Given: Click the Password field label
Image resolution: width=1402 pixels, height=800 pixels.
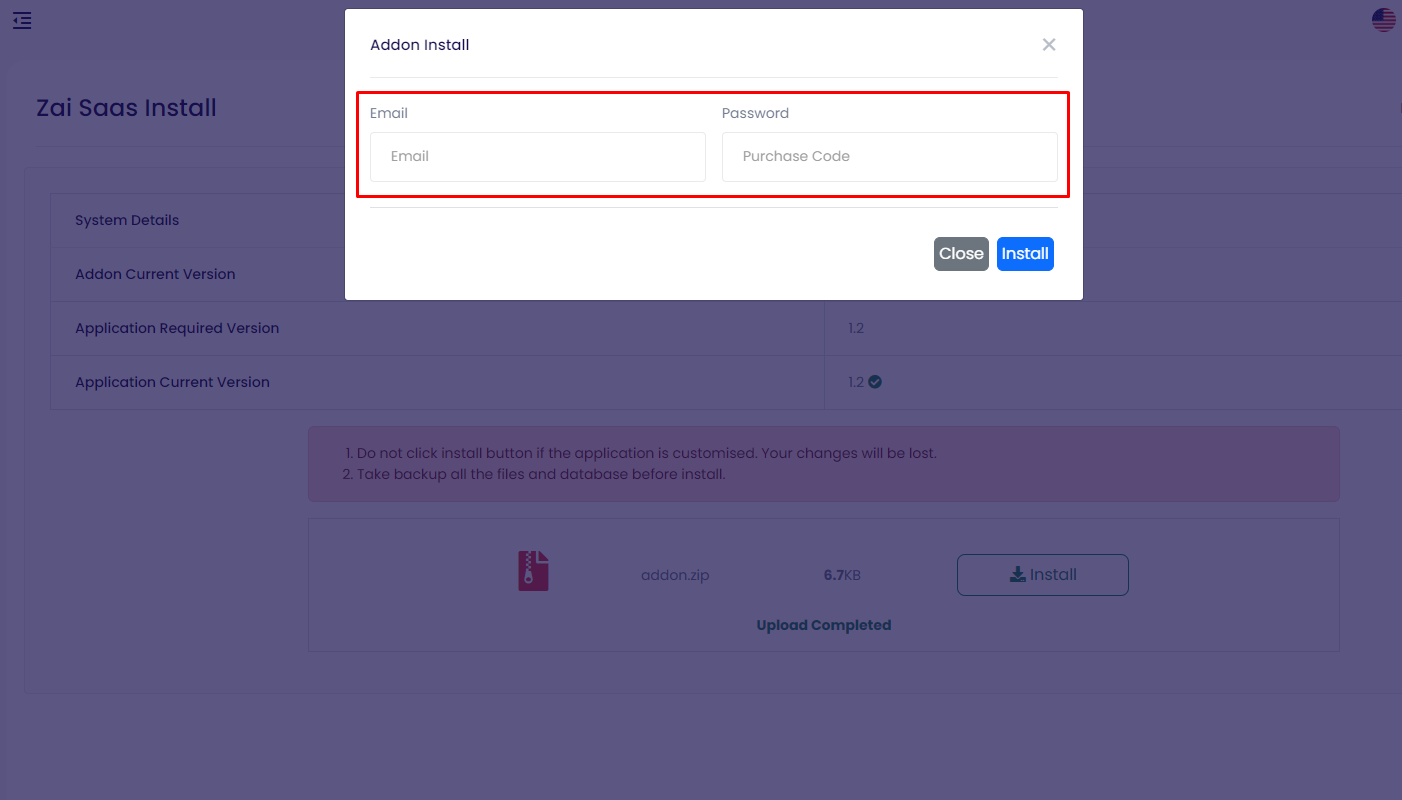Looking at the screenshot, I should pos(755,113).
